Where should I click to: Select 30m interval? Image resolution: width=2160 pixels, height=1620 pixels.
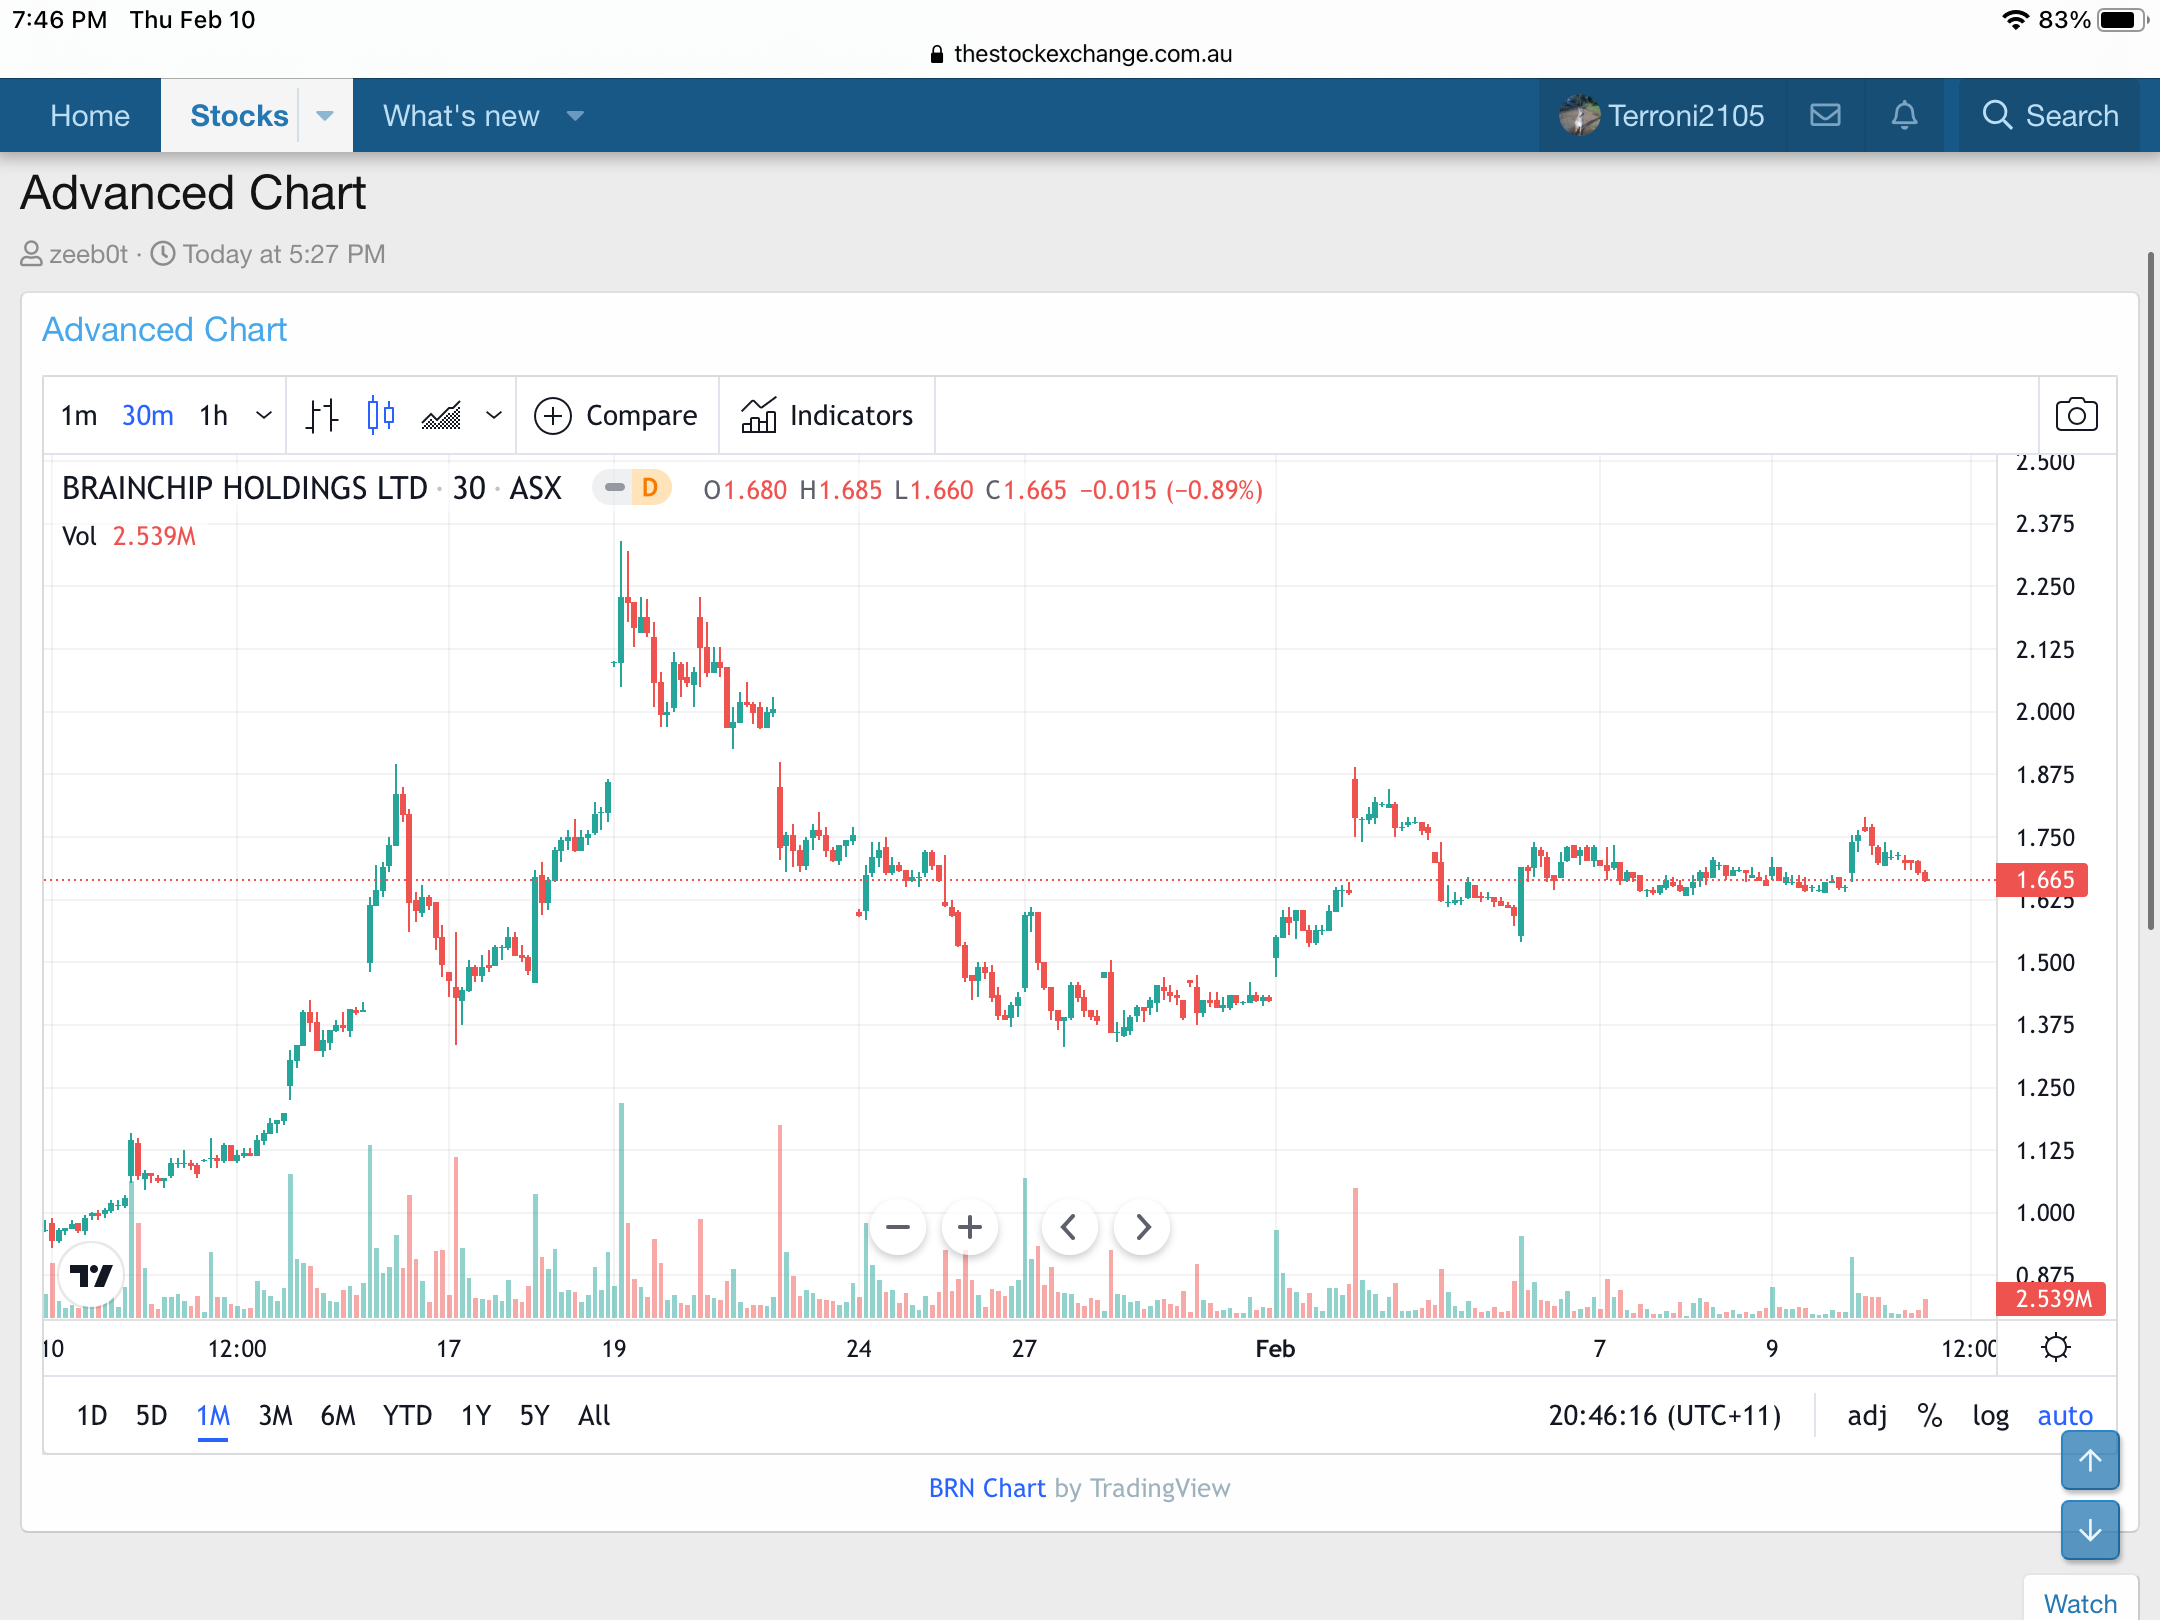[x=148, y=415]
